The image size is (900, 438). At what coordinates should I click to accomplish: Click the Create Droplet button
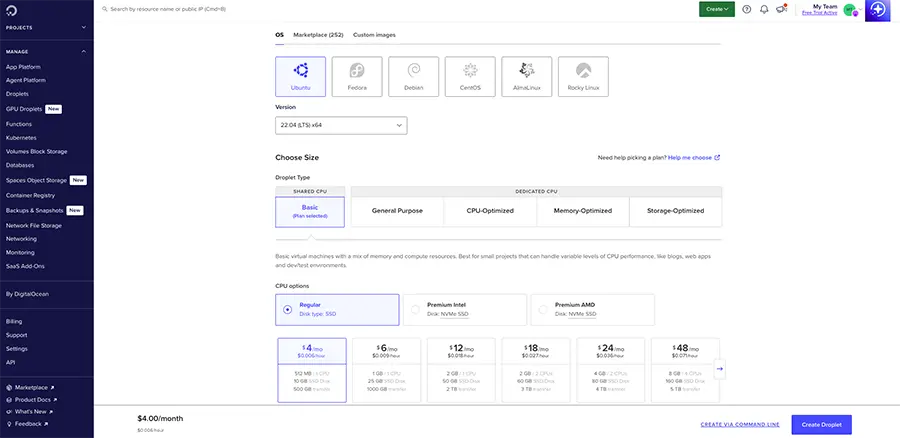(x=821, y=425)
